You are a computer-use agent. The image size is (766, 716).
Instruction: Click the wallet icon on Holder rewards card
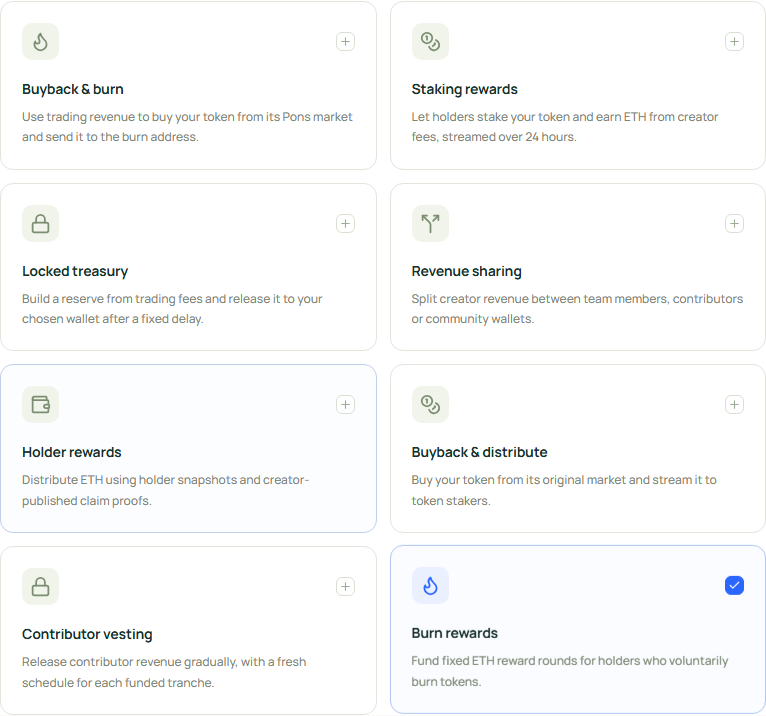[x=41, y=404]
